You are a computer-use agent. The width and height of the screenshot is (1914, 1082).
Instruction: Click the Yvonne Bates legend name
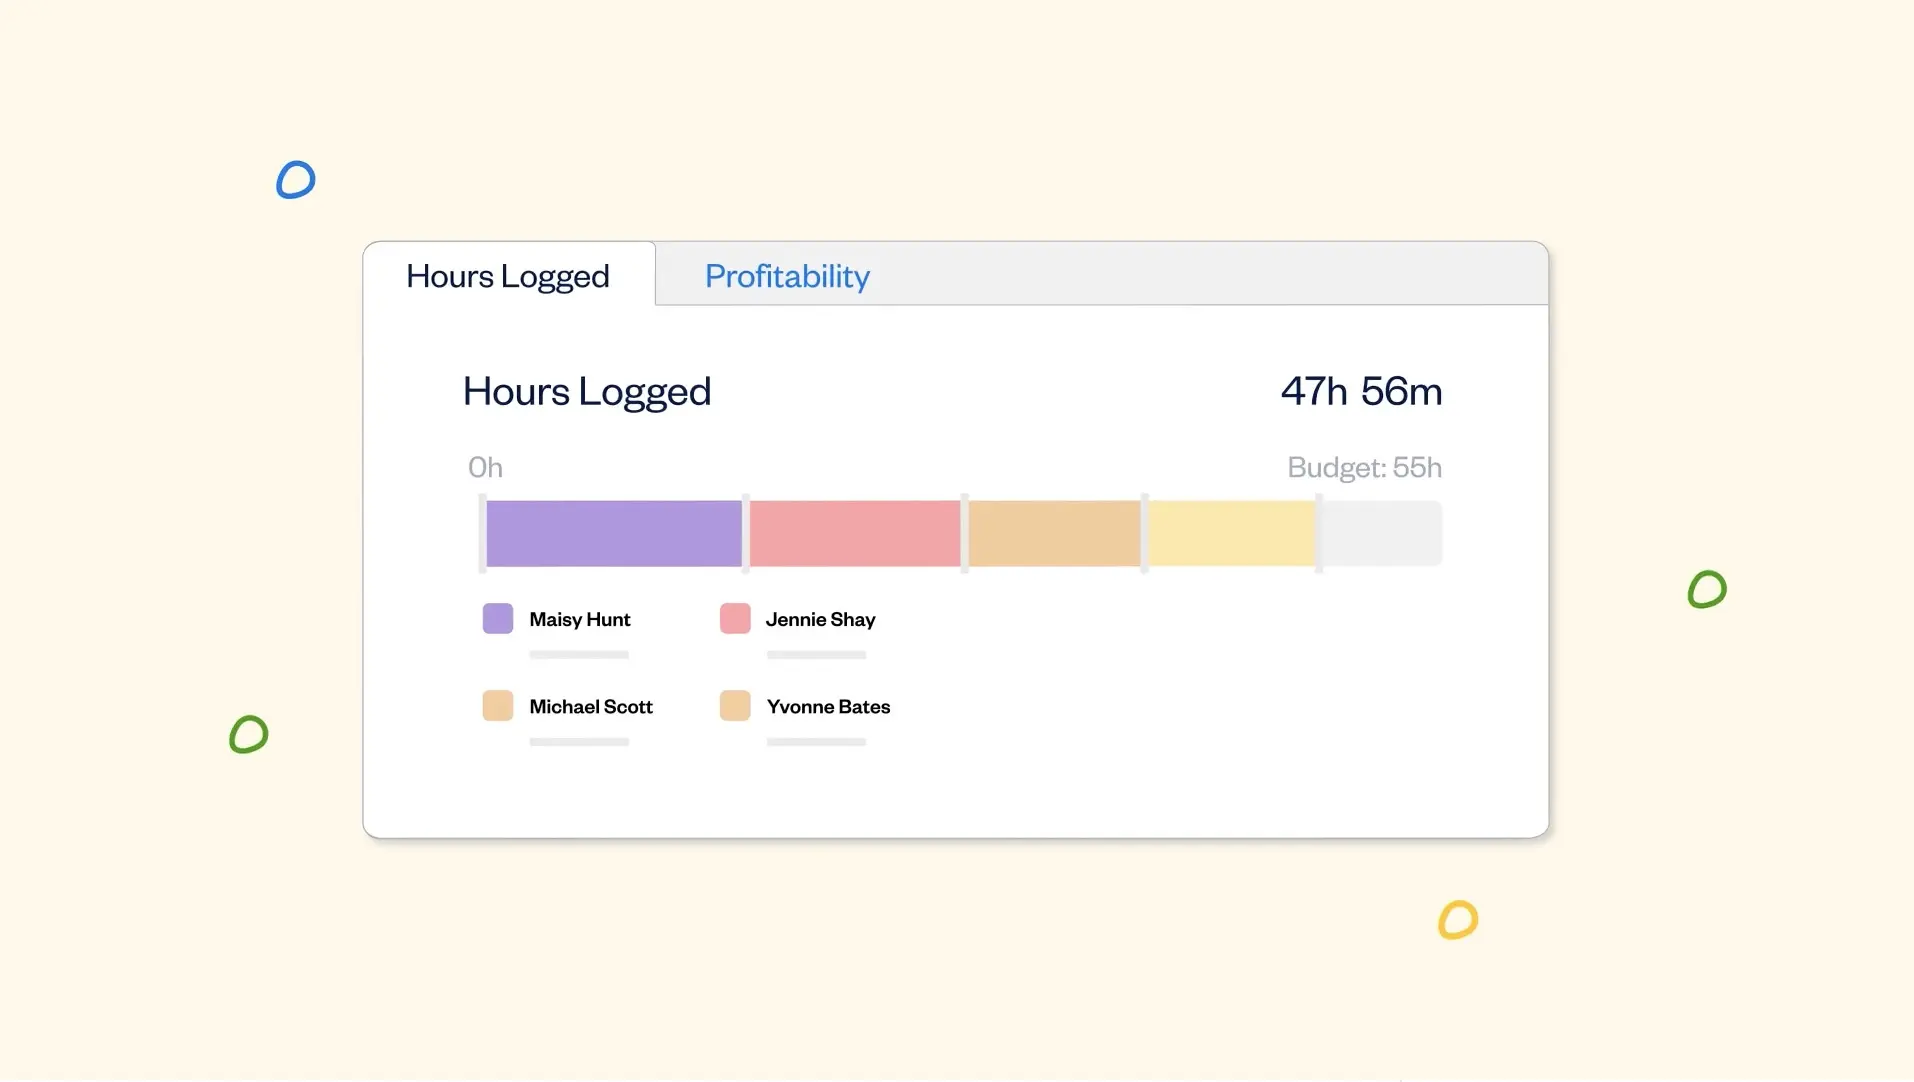pos(828,707)
